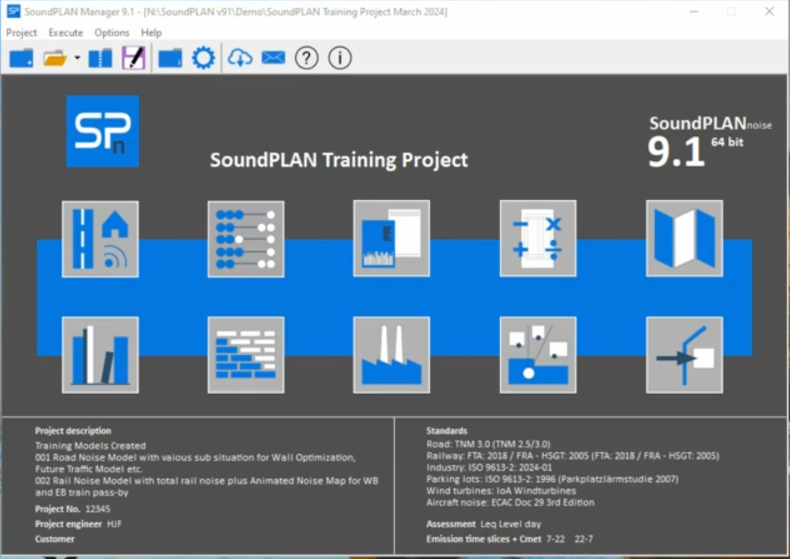The width and height of the screenshot is (790, 559).
Task: Launch the Geo-Database road and house tile
Action: (x=100, y=239)
